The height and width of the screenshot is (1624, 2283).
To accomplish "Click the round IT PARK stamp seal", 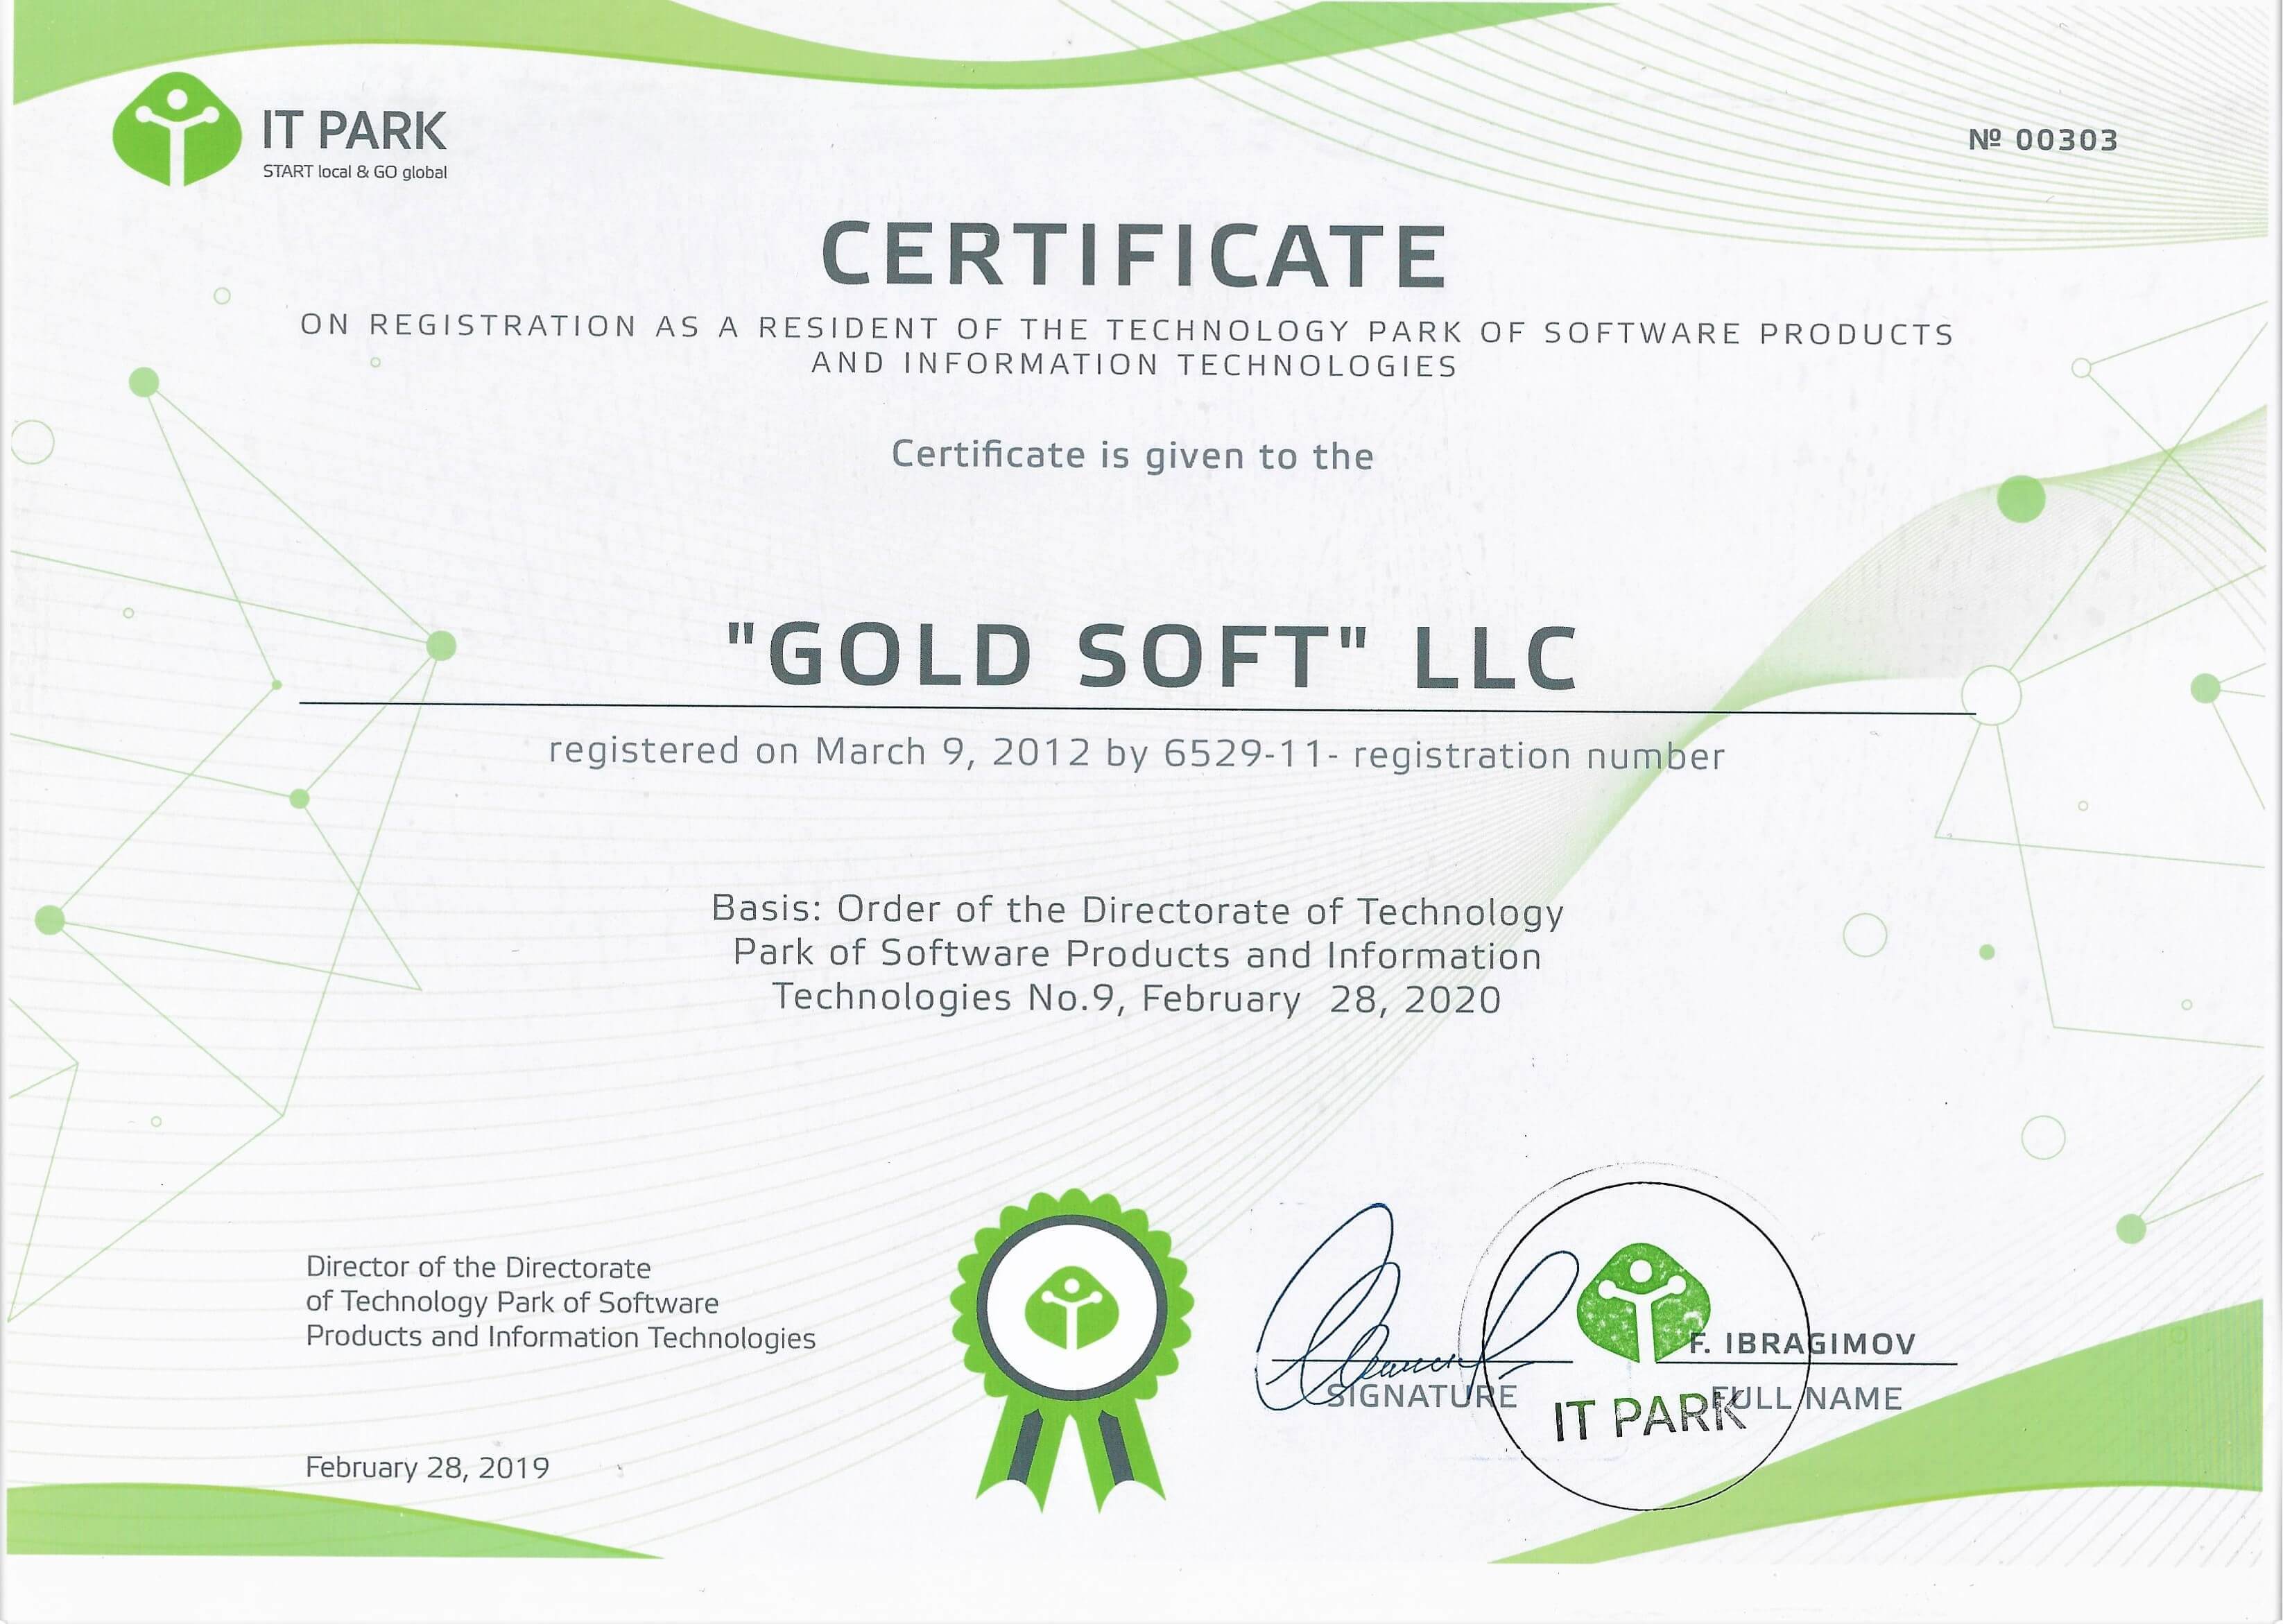I will (x=1647, y=1345).
